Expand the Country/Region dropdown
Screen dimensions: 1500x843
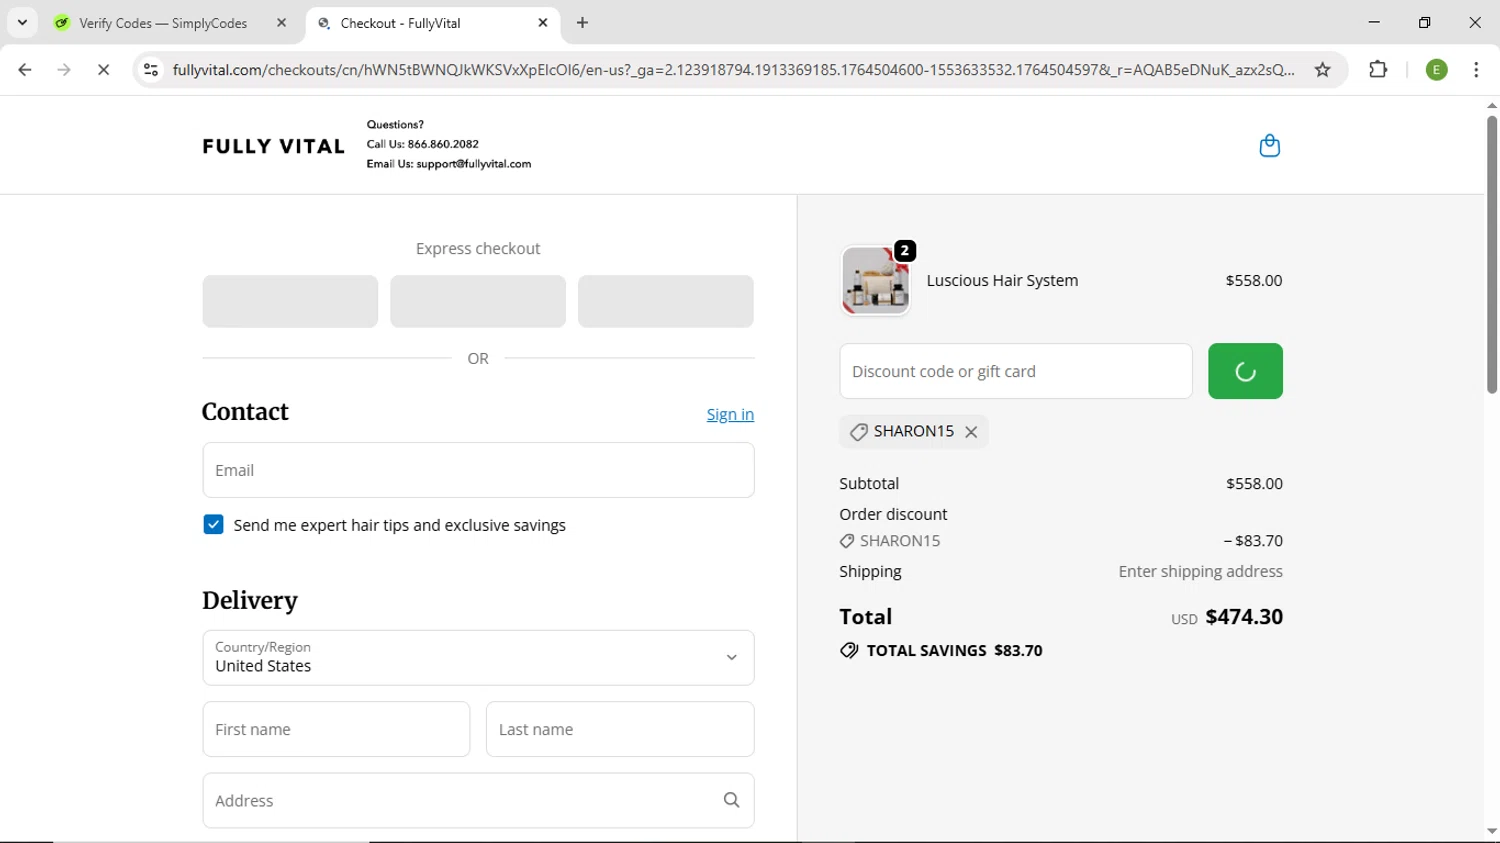(478, 658)
